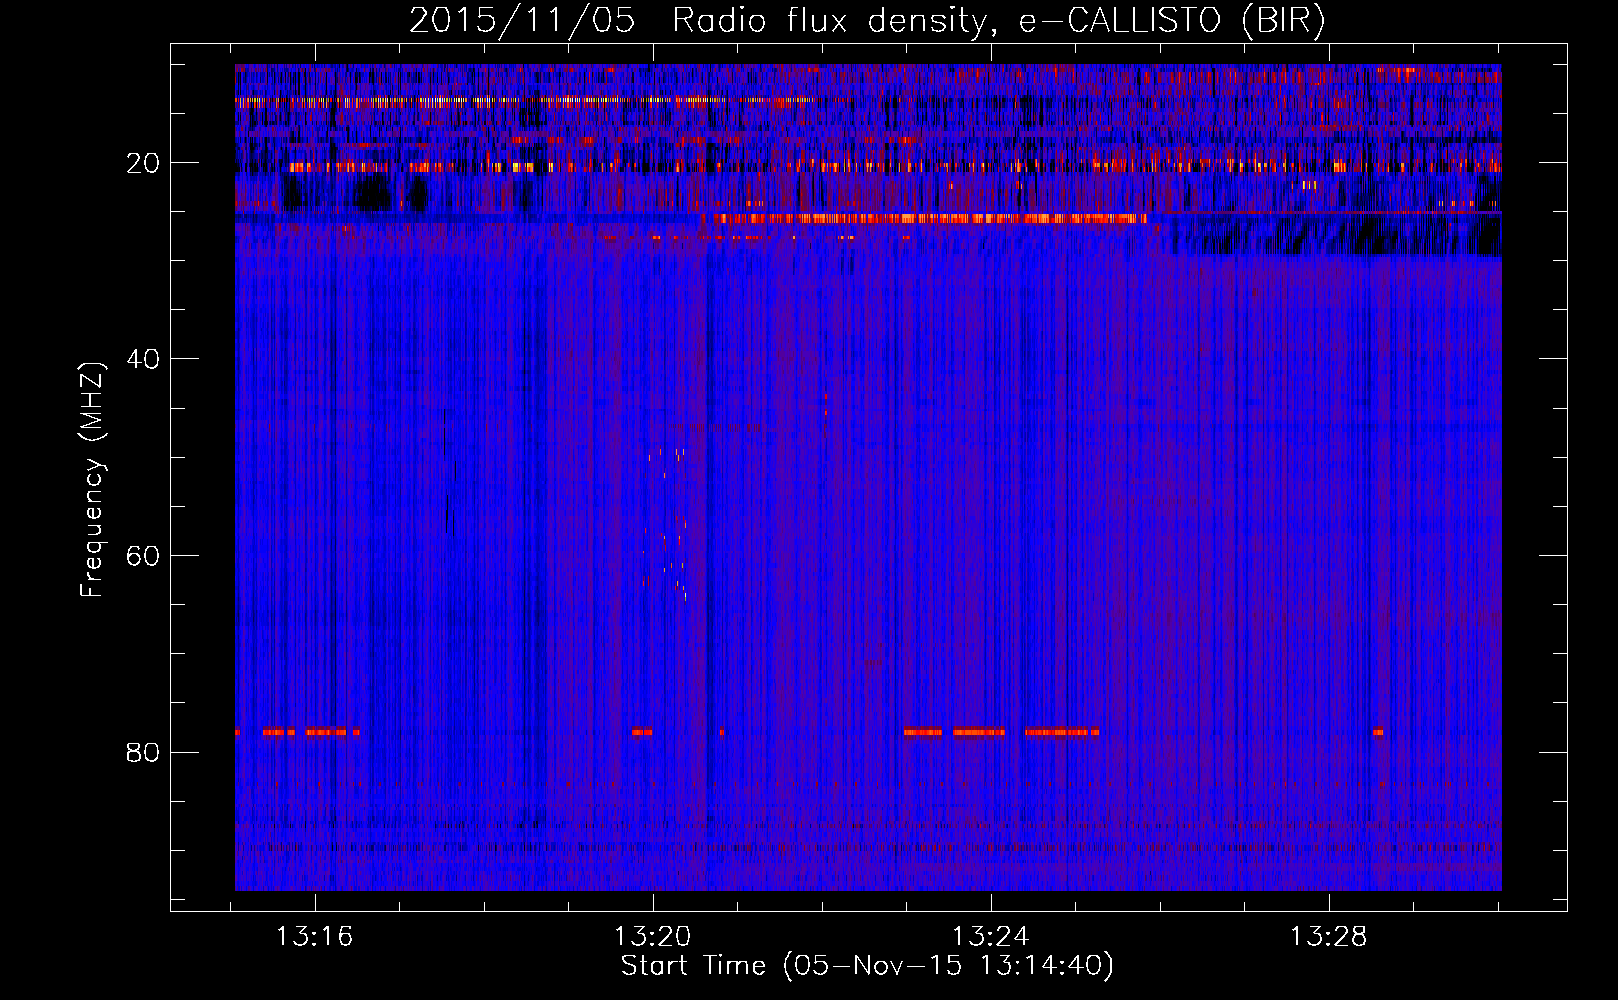This screenshot has height=1000, width=1618.
Task: Click the 'Frequency (MHZ)' y-axis label
Action: coord(92,480)
